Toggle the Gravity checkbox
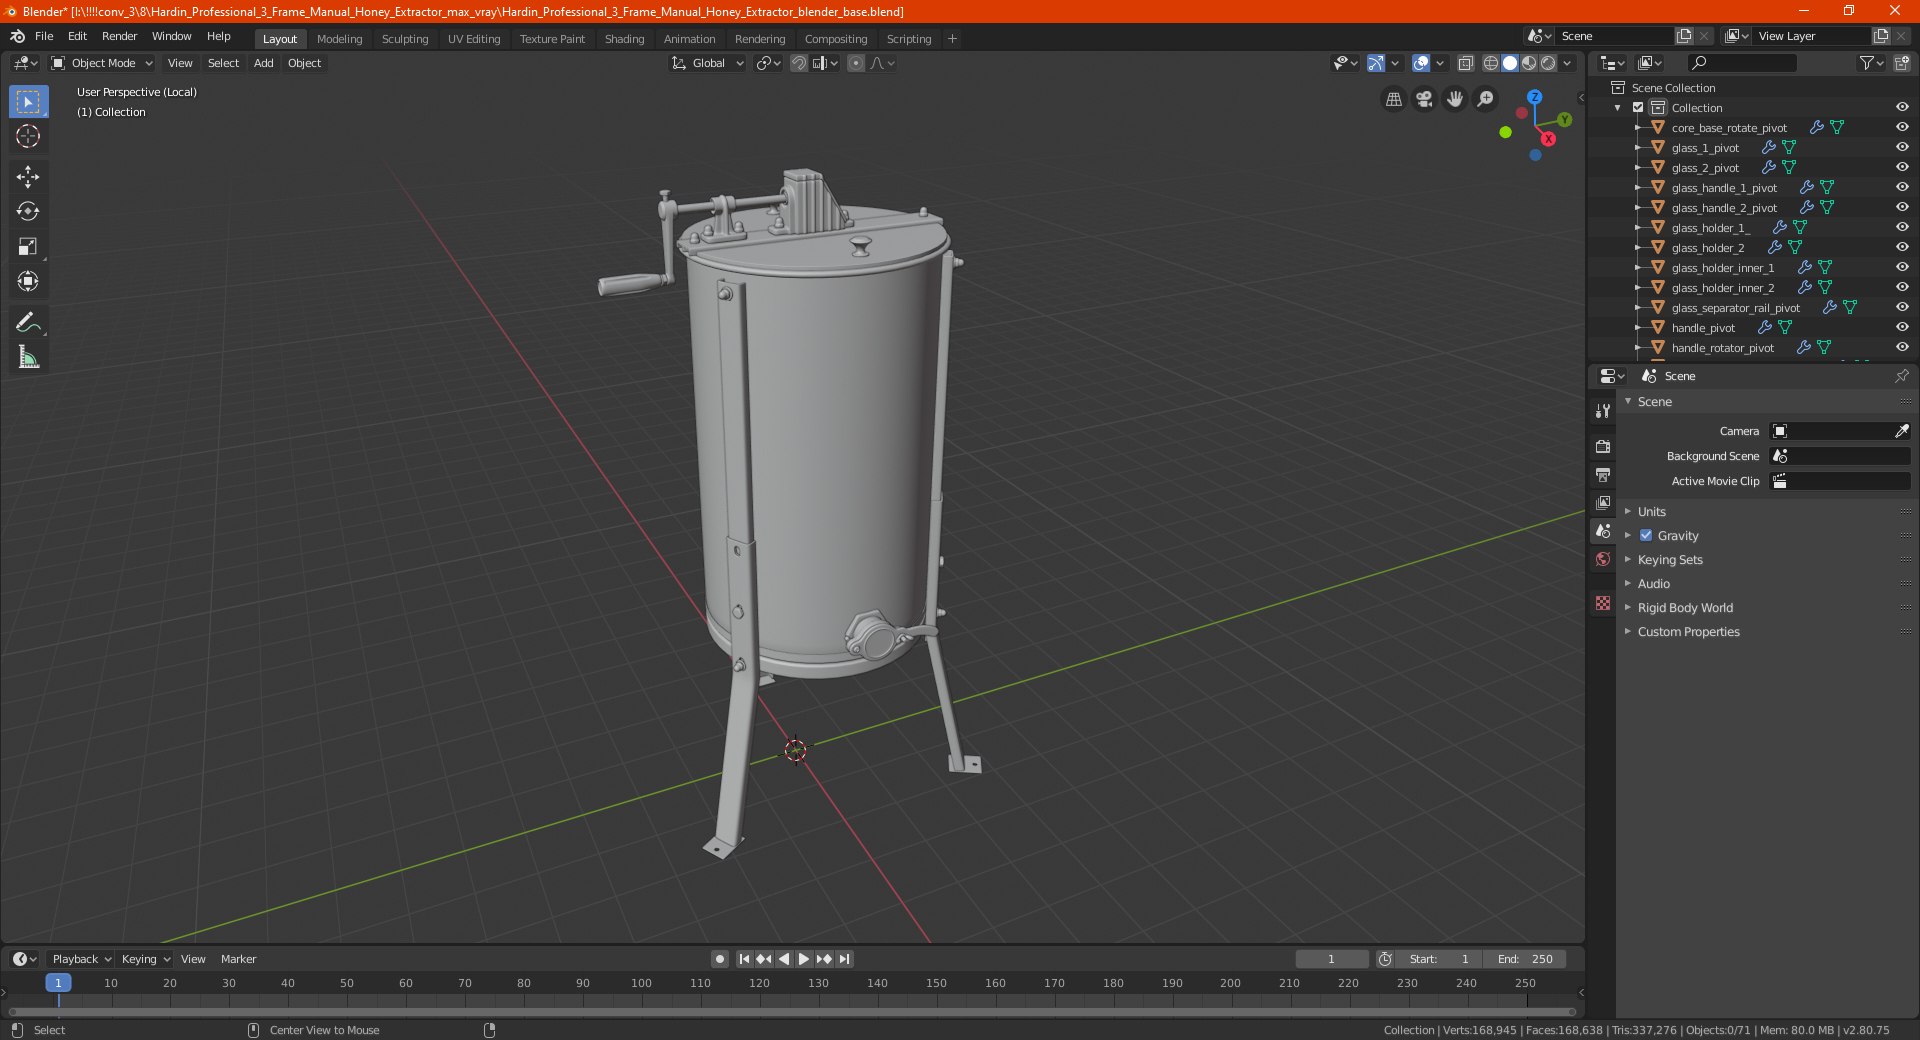 click(x=1646, y=535)
